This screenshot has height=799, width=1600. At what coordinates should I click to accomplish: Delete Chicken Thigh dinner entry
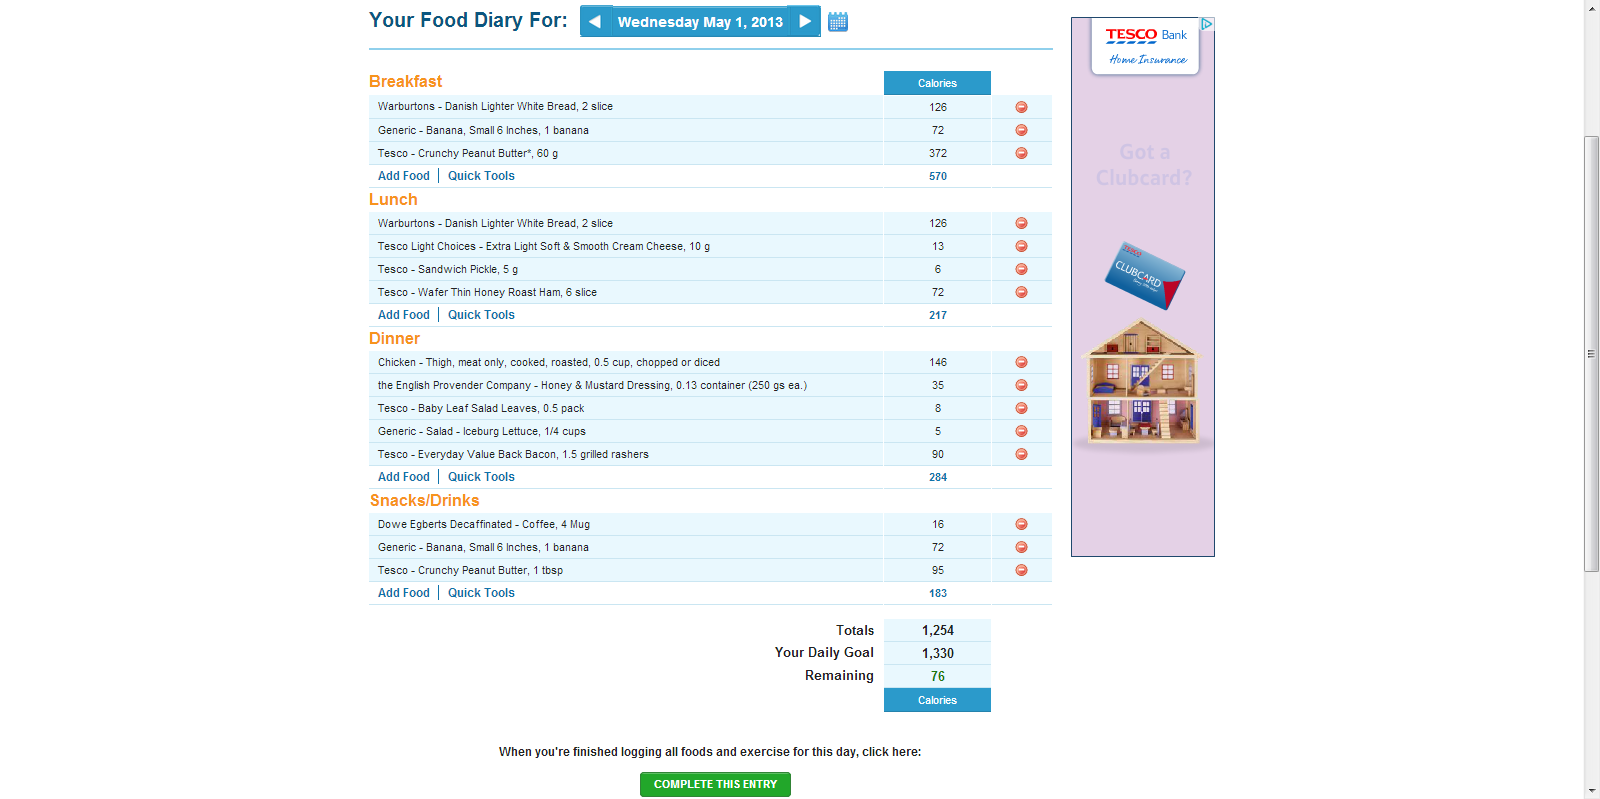click(1021, 362)
